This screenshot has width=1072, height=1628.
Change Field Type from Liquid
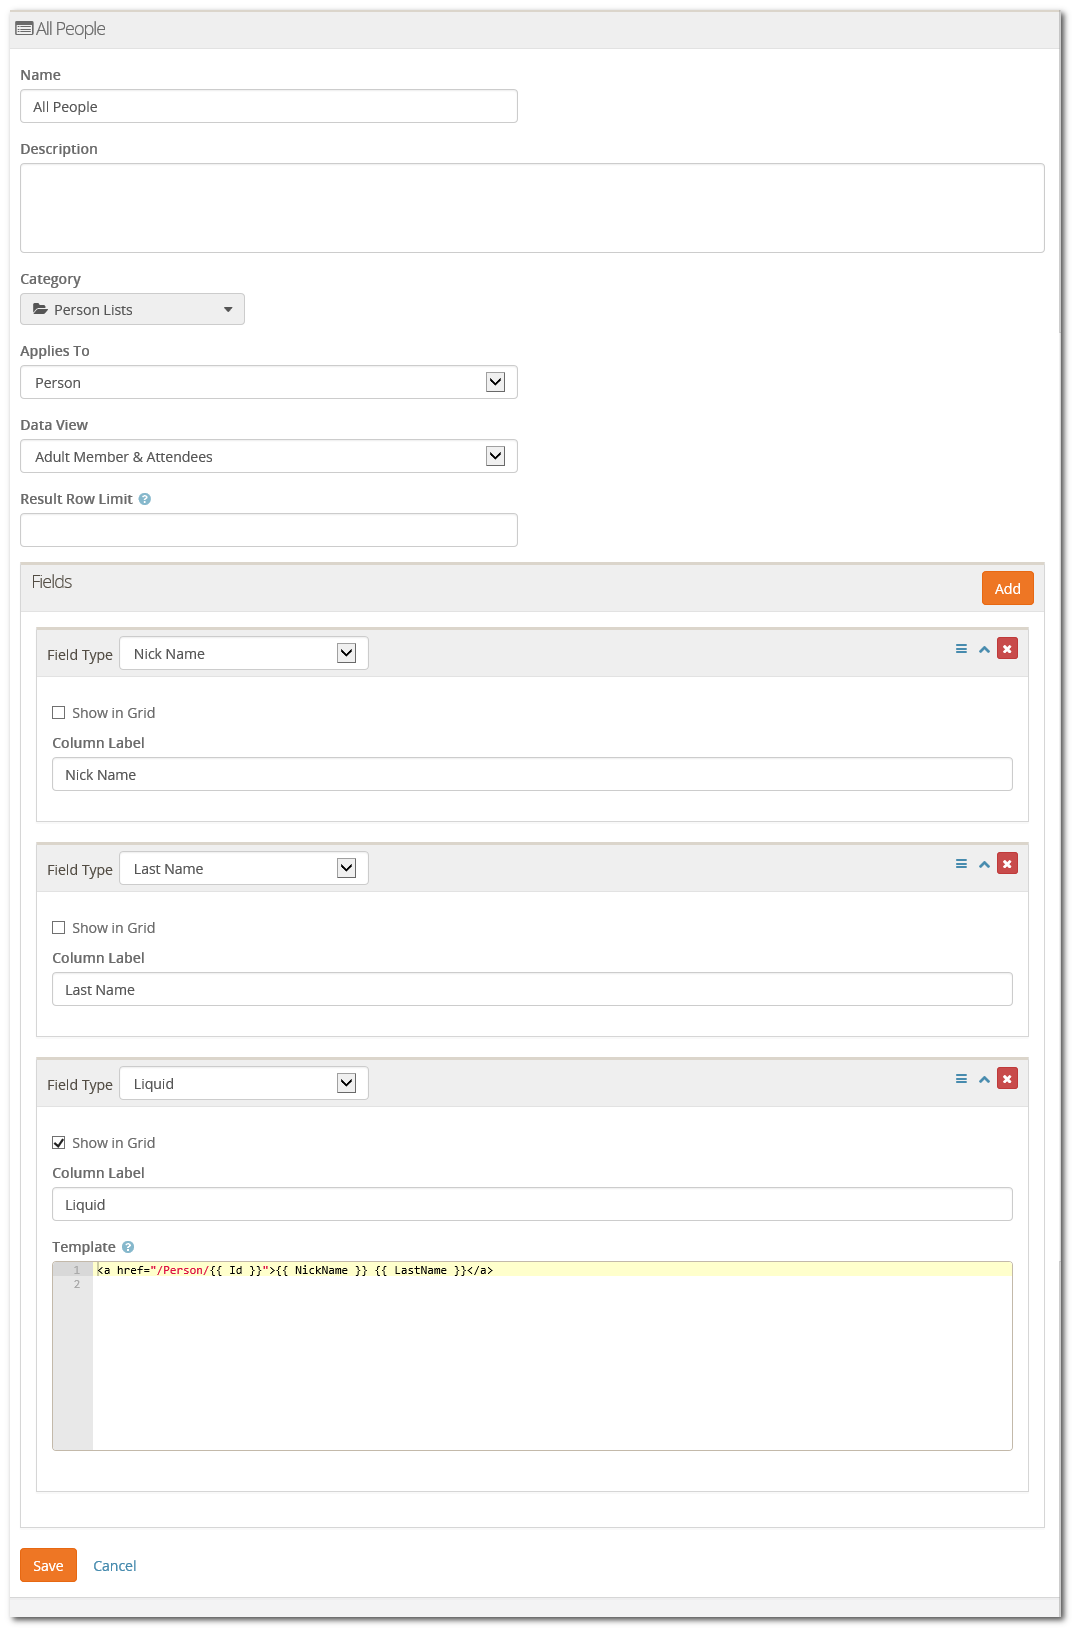click(x=244, y=1084)
